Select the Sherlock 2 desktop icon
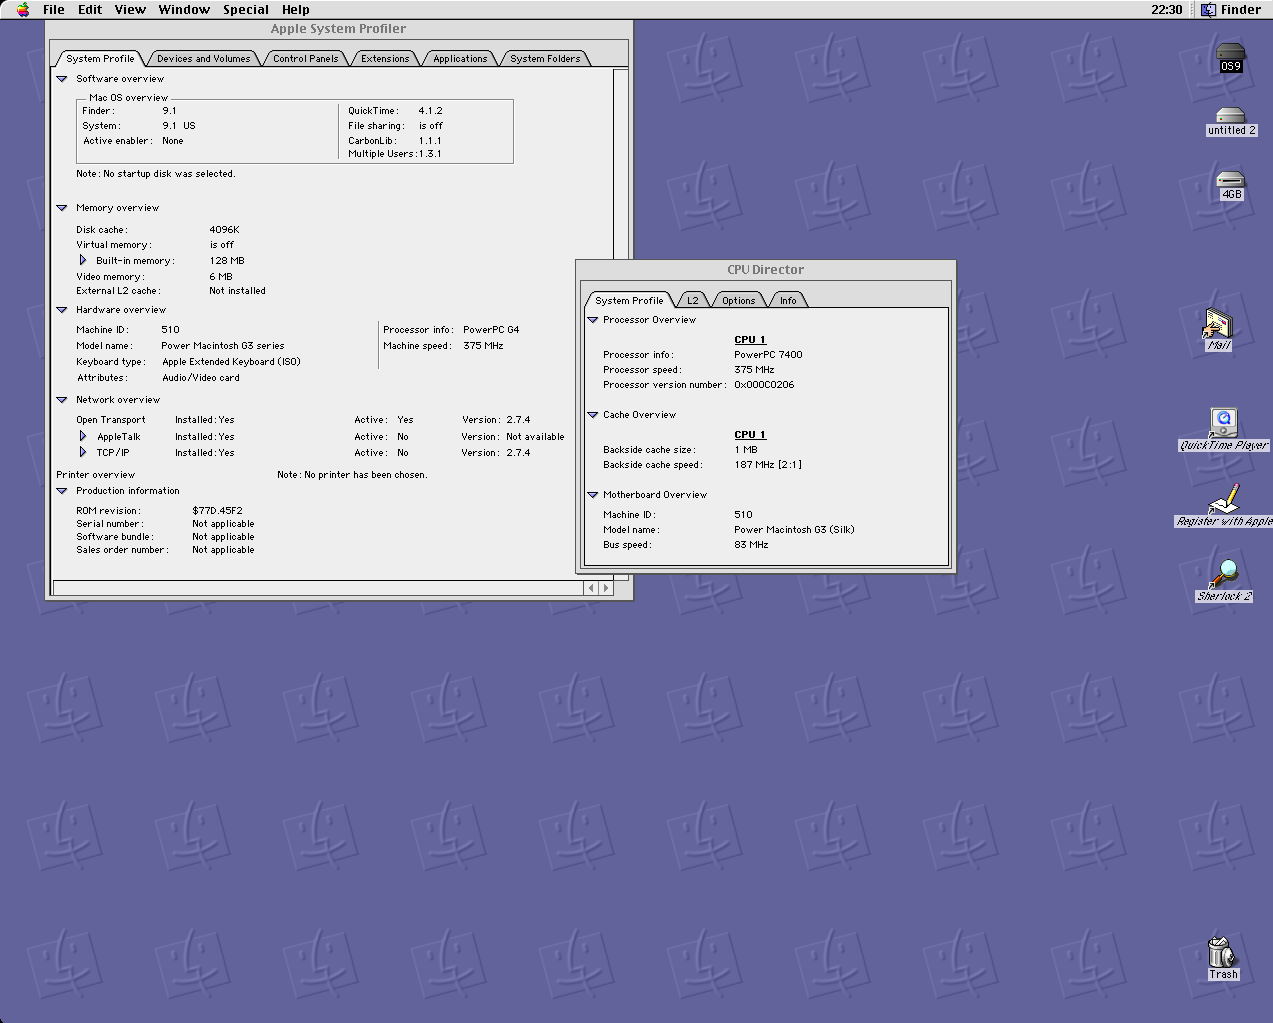The image size is (1273, 1023). [1224, 581]
